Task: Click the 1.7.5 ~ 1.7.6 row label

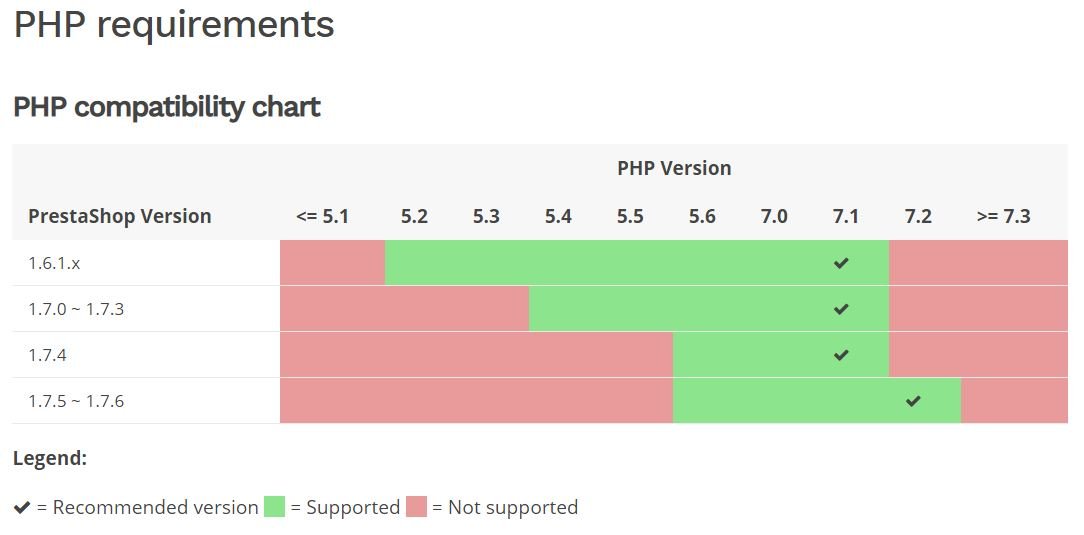Action: 76,401
